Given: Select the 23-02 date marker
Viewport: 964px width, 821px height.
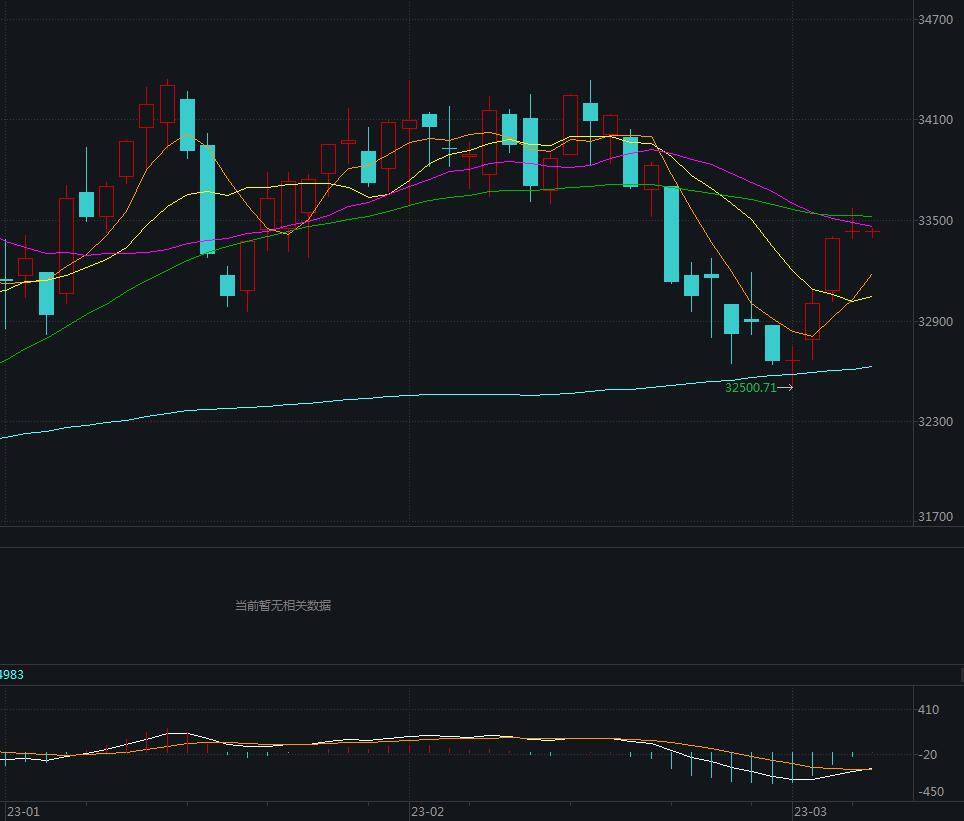Looking at the screenshot, I should click(427, 811).
